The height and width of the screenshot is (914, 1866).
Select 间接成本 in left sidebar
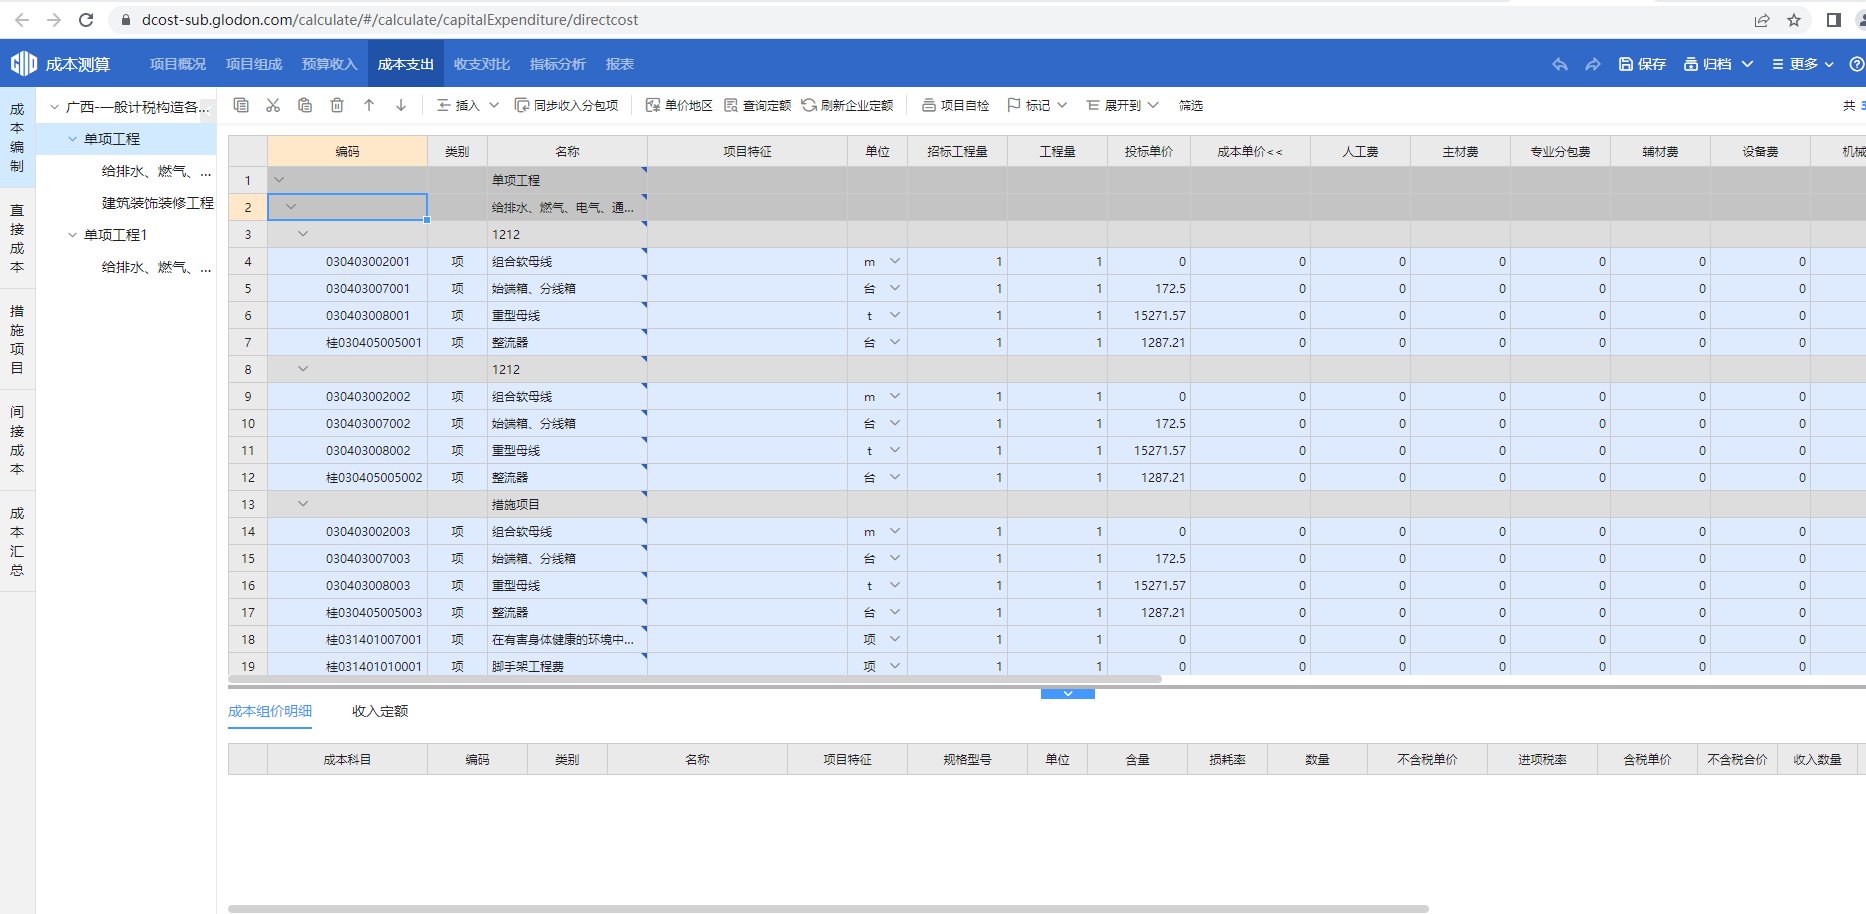pos(17,440)
